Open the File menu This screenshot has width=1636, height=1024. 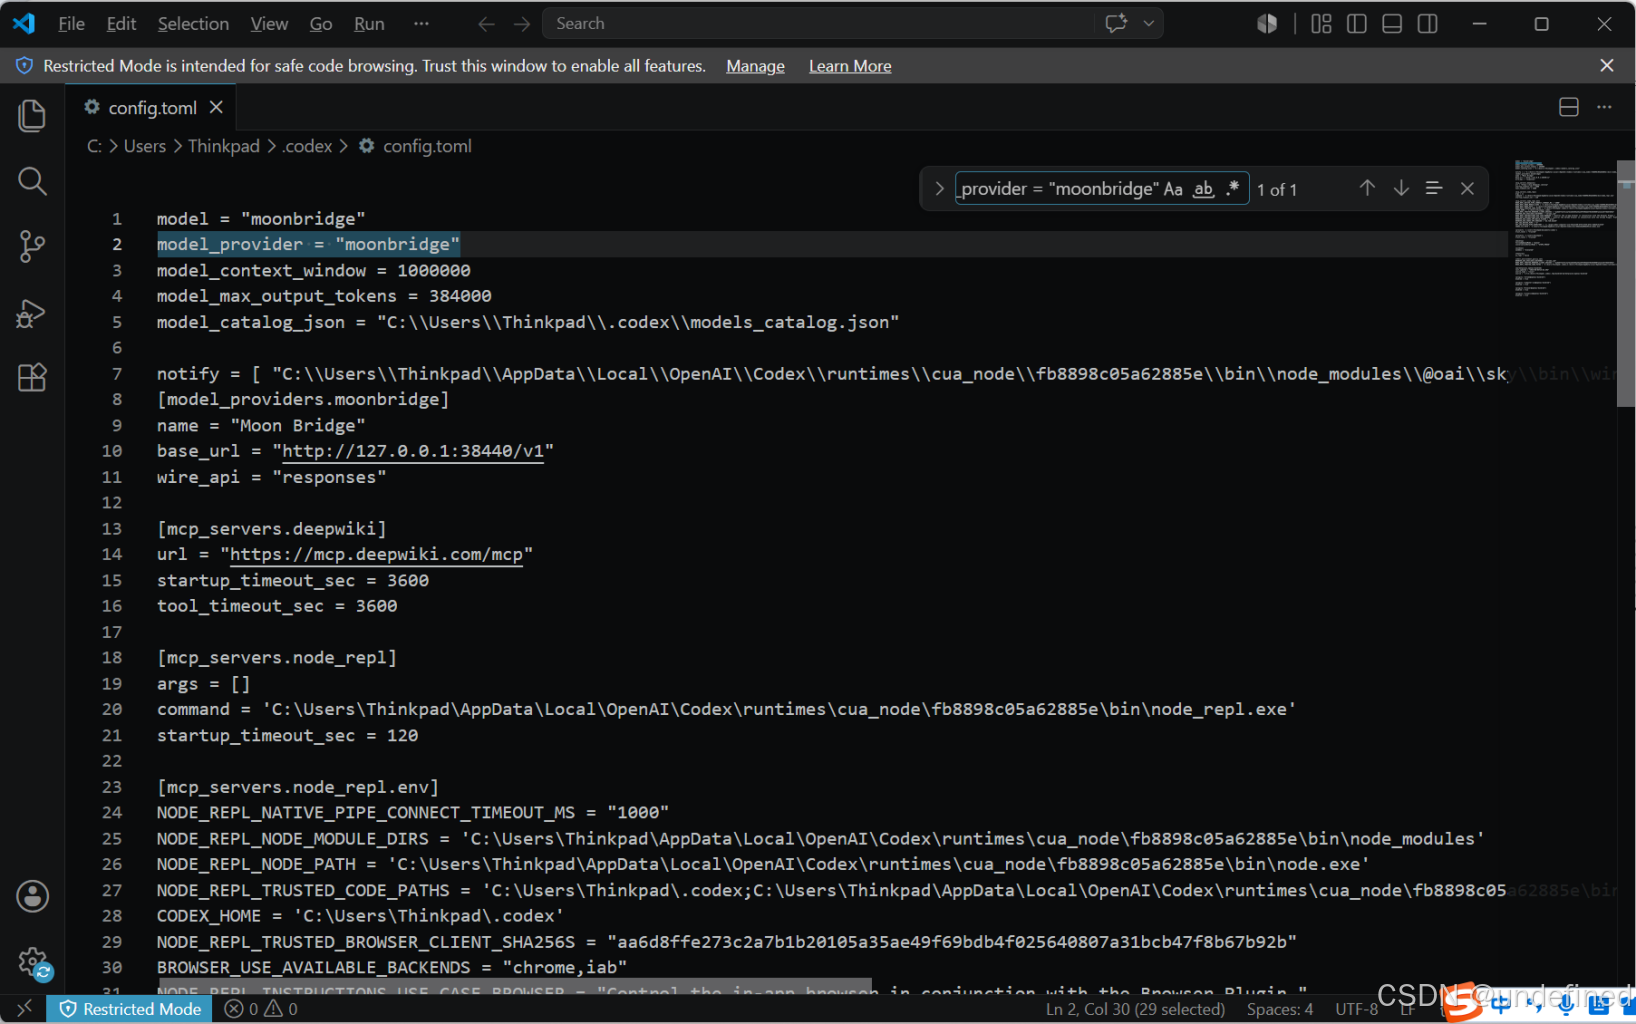(71, 24)
